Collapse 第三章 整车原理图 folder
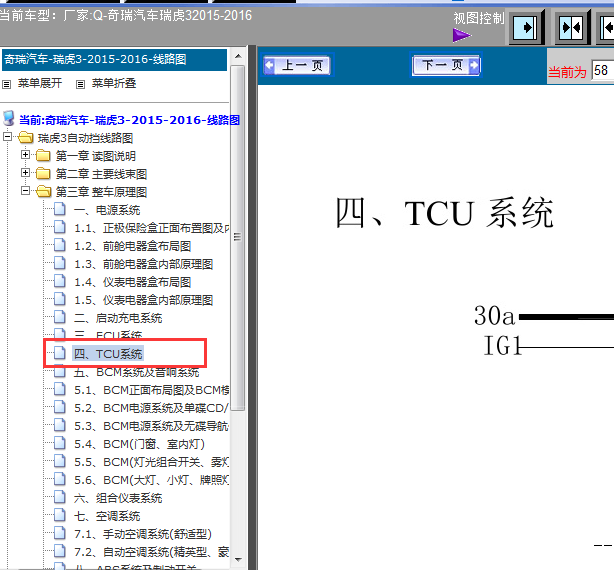 point(25,191)
